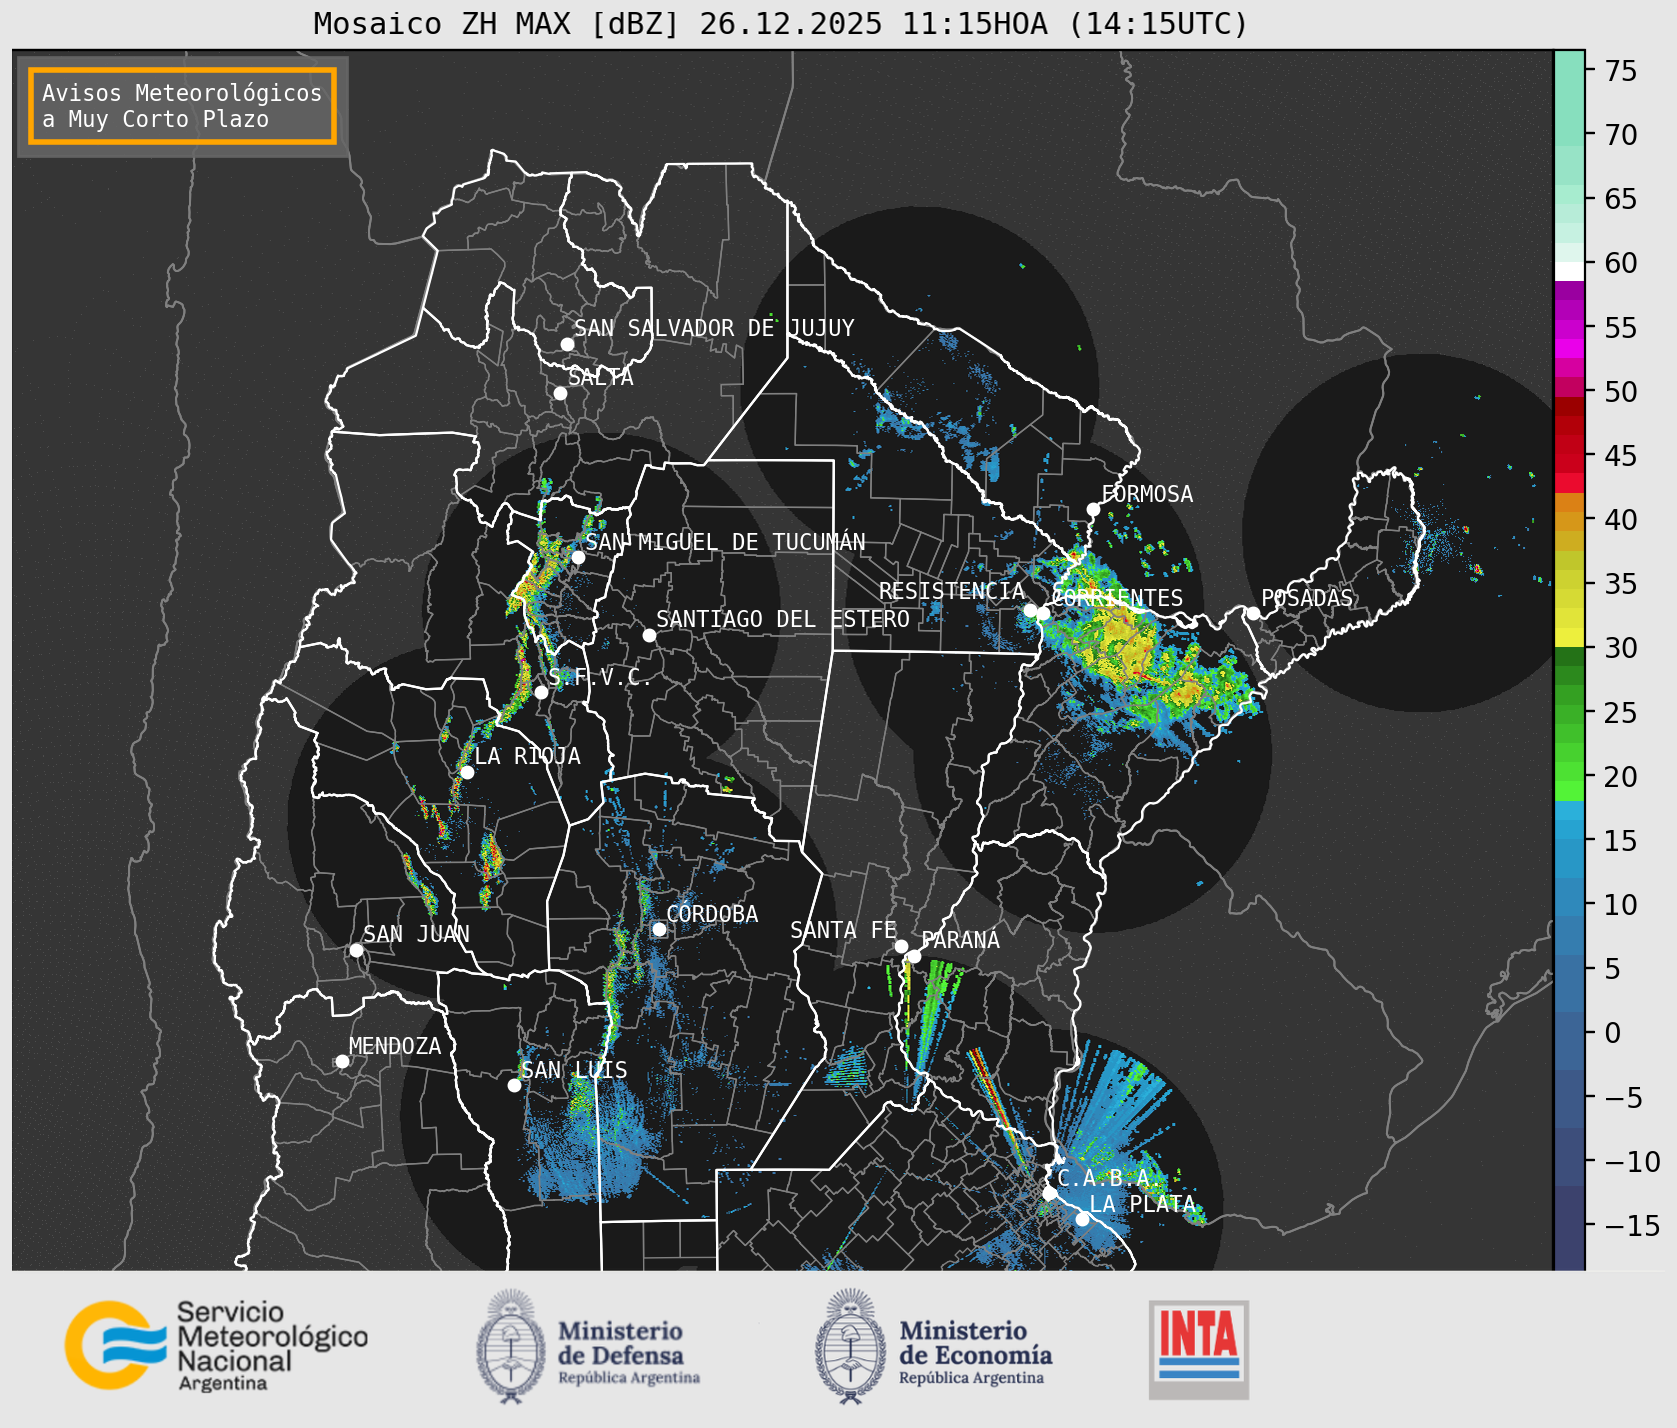Click the Posadas city dot
Image resolution: width=1677 pixels, height=1428 pixels.
coord(1253,613)
